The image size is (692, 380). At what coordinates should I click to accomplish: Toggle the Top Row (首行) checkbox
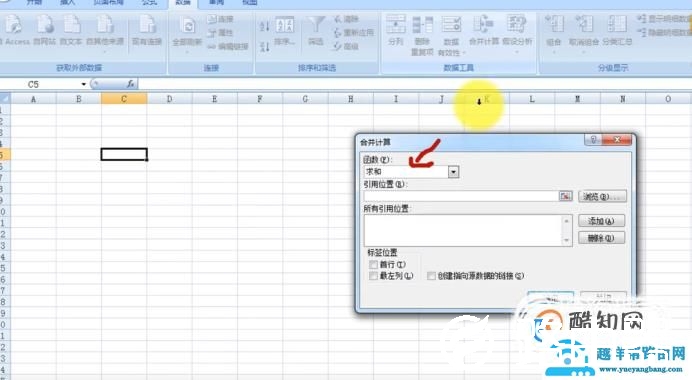click(373, 264)
